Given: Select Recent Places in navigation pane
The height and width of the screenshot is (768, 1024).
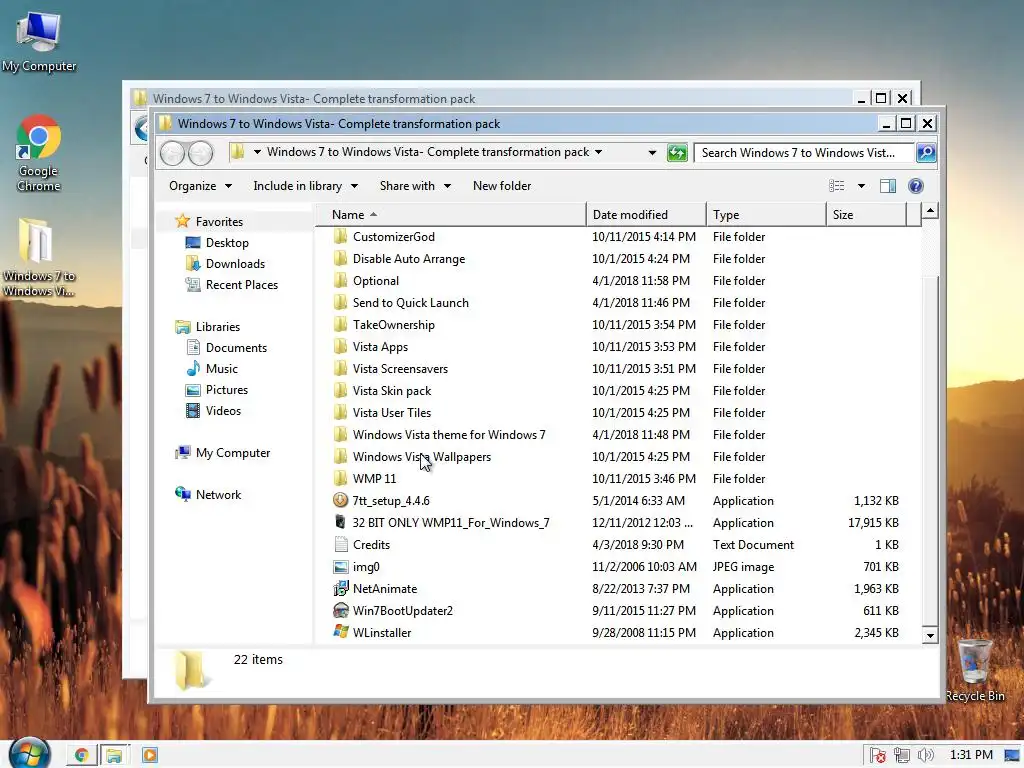Looking at the screenshot, I should point(242,285).
